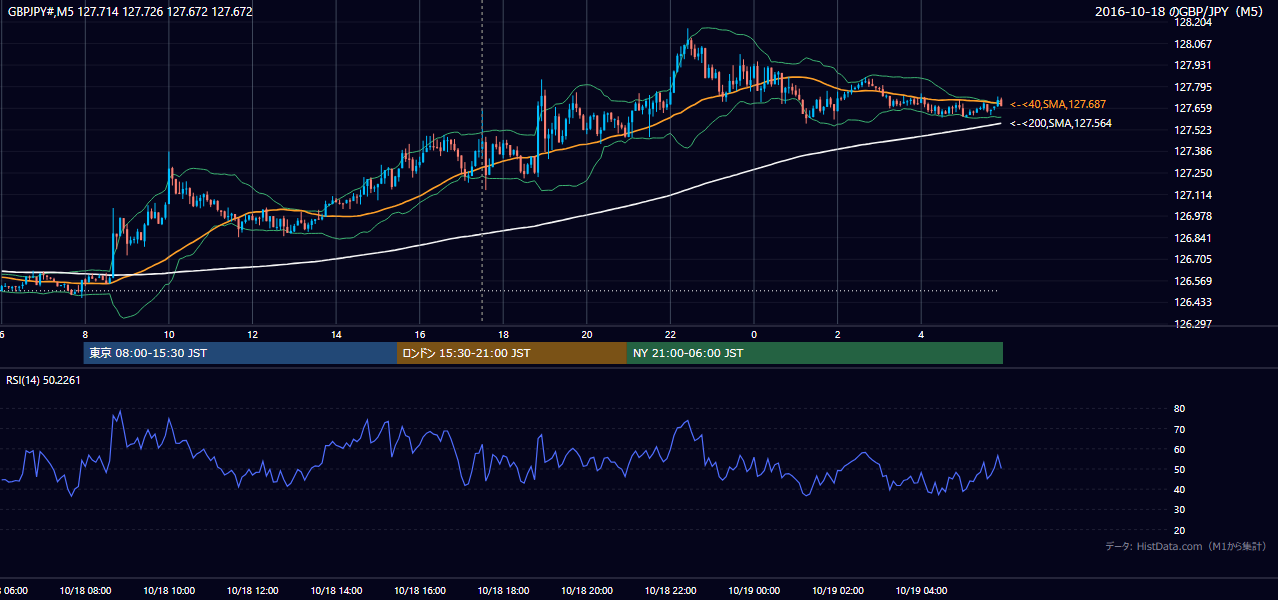Click price axis label 128.067
Viewport: 1278px width, 600px height.
click(x=1193, y=44)
